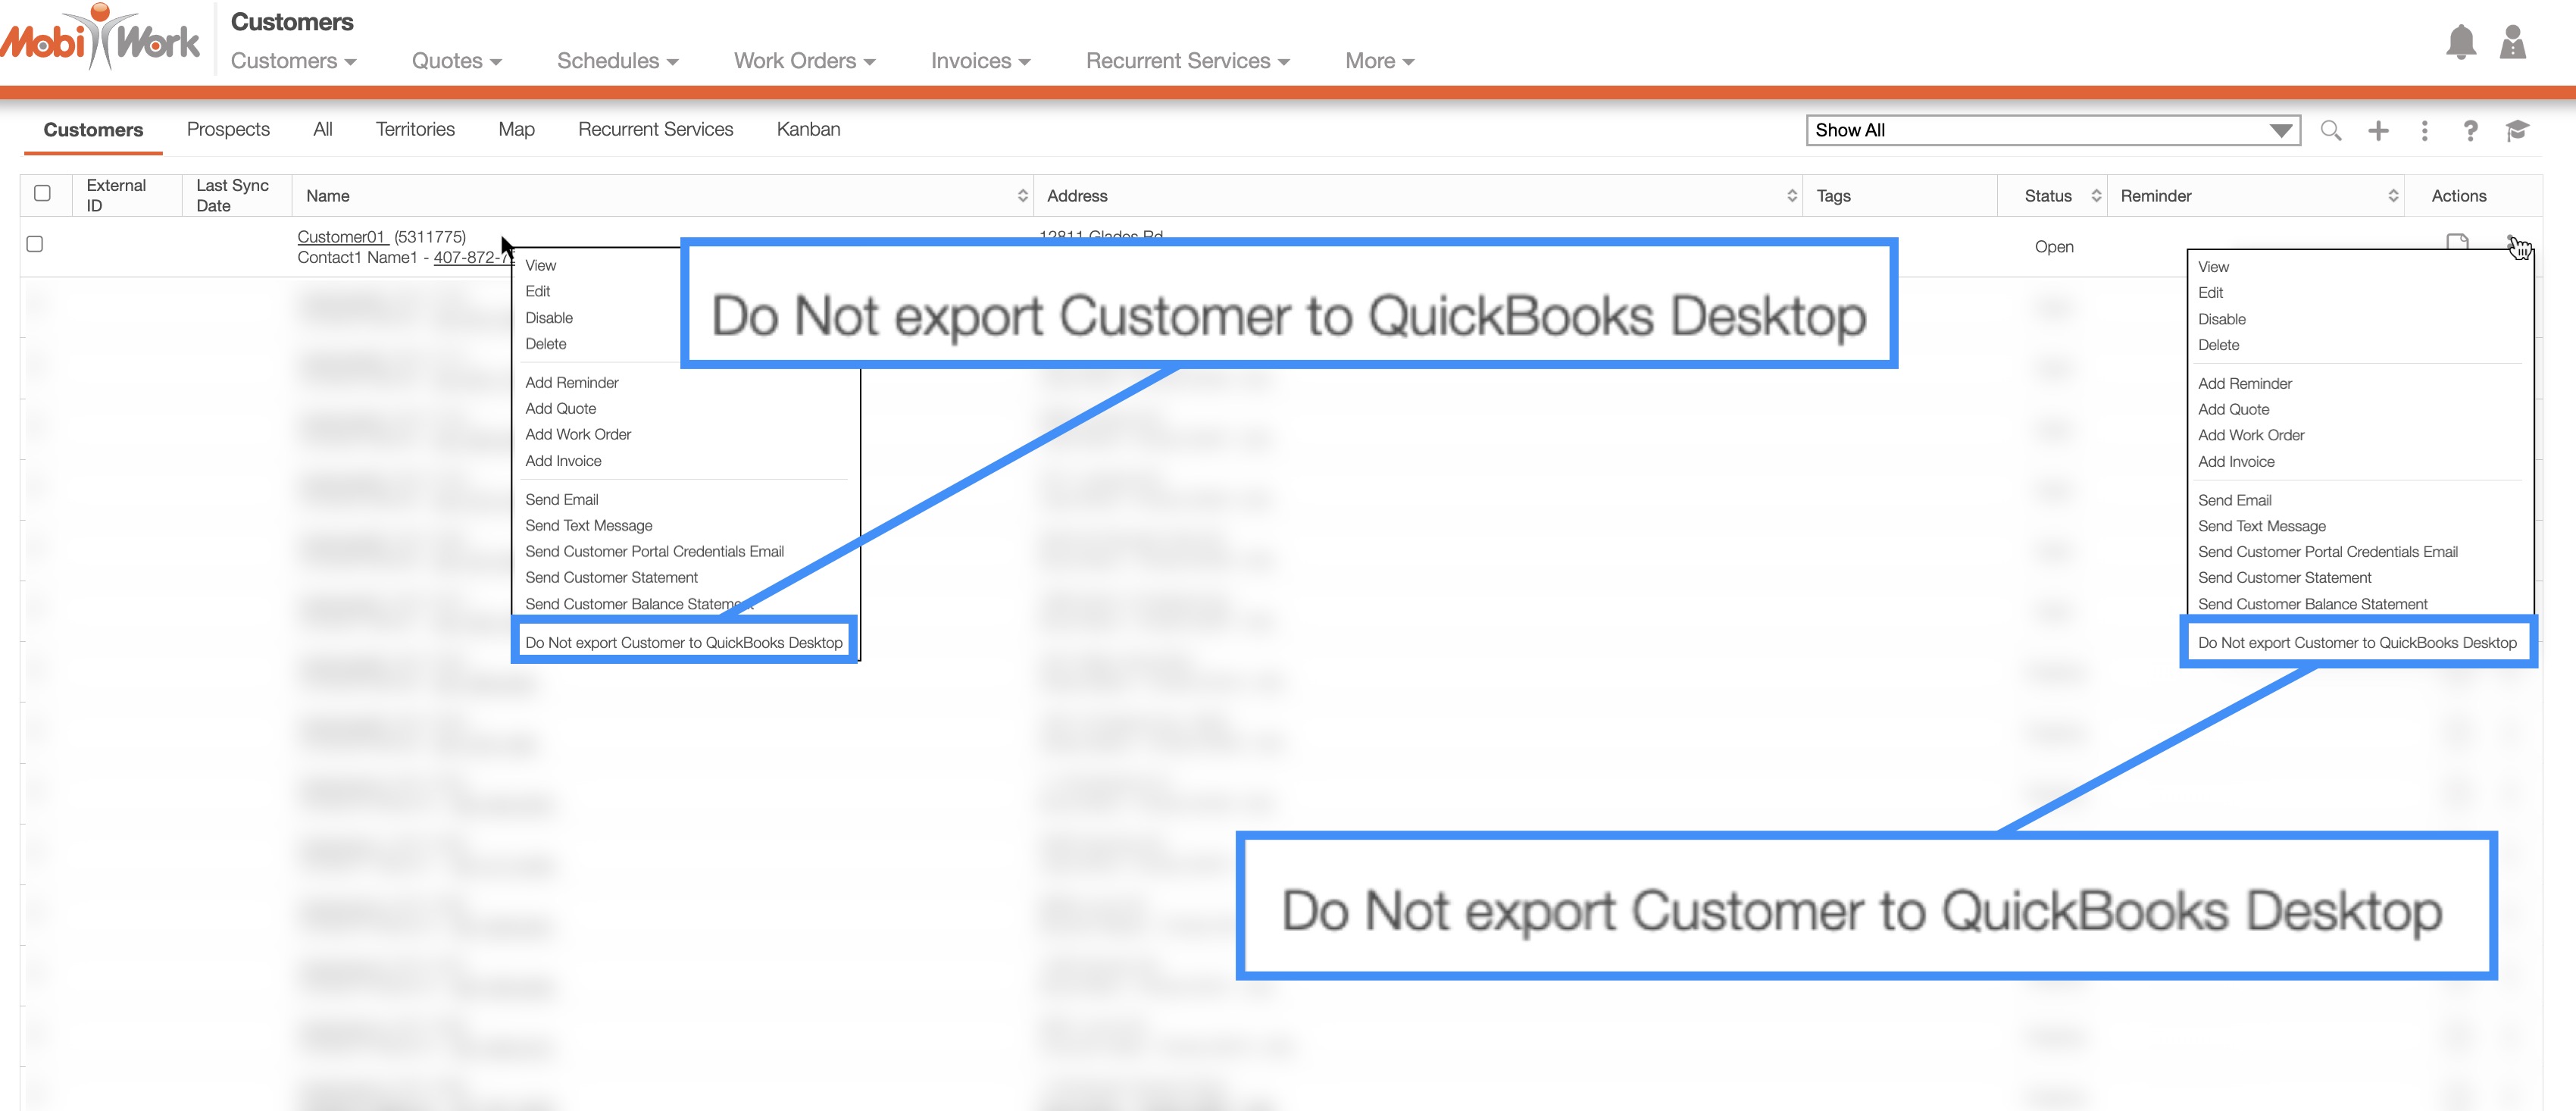Click the document icon in Customer01's Actions column

coord(2456,242)
